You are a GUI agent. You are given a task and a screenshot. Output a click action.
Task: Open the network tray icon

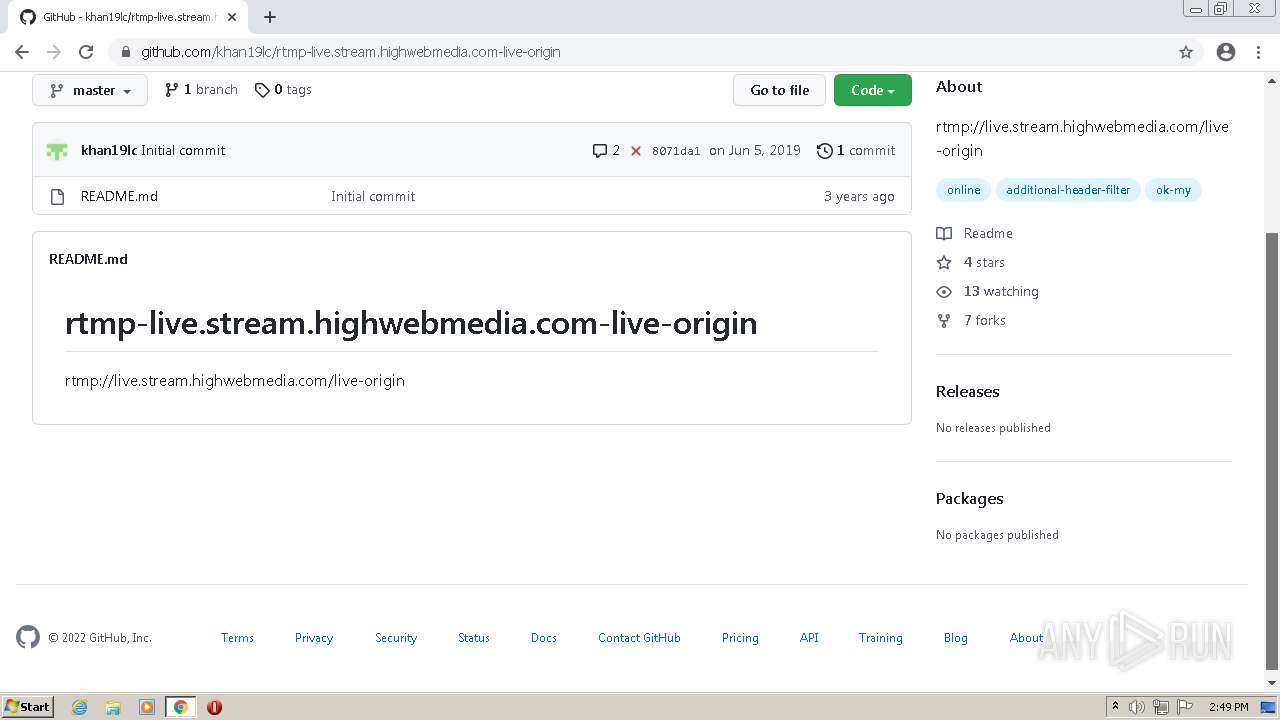1161,707
